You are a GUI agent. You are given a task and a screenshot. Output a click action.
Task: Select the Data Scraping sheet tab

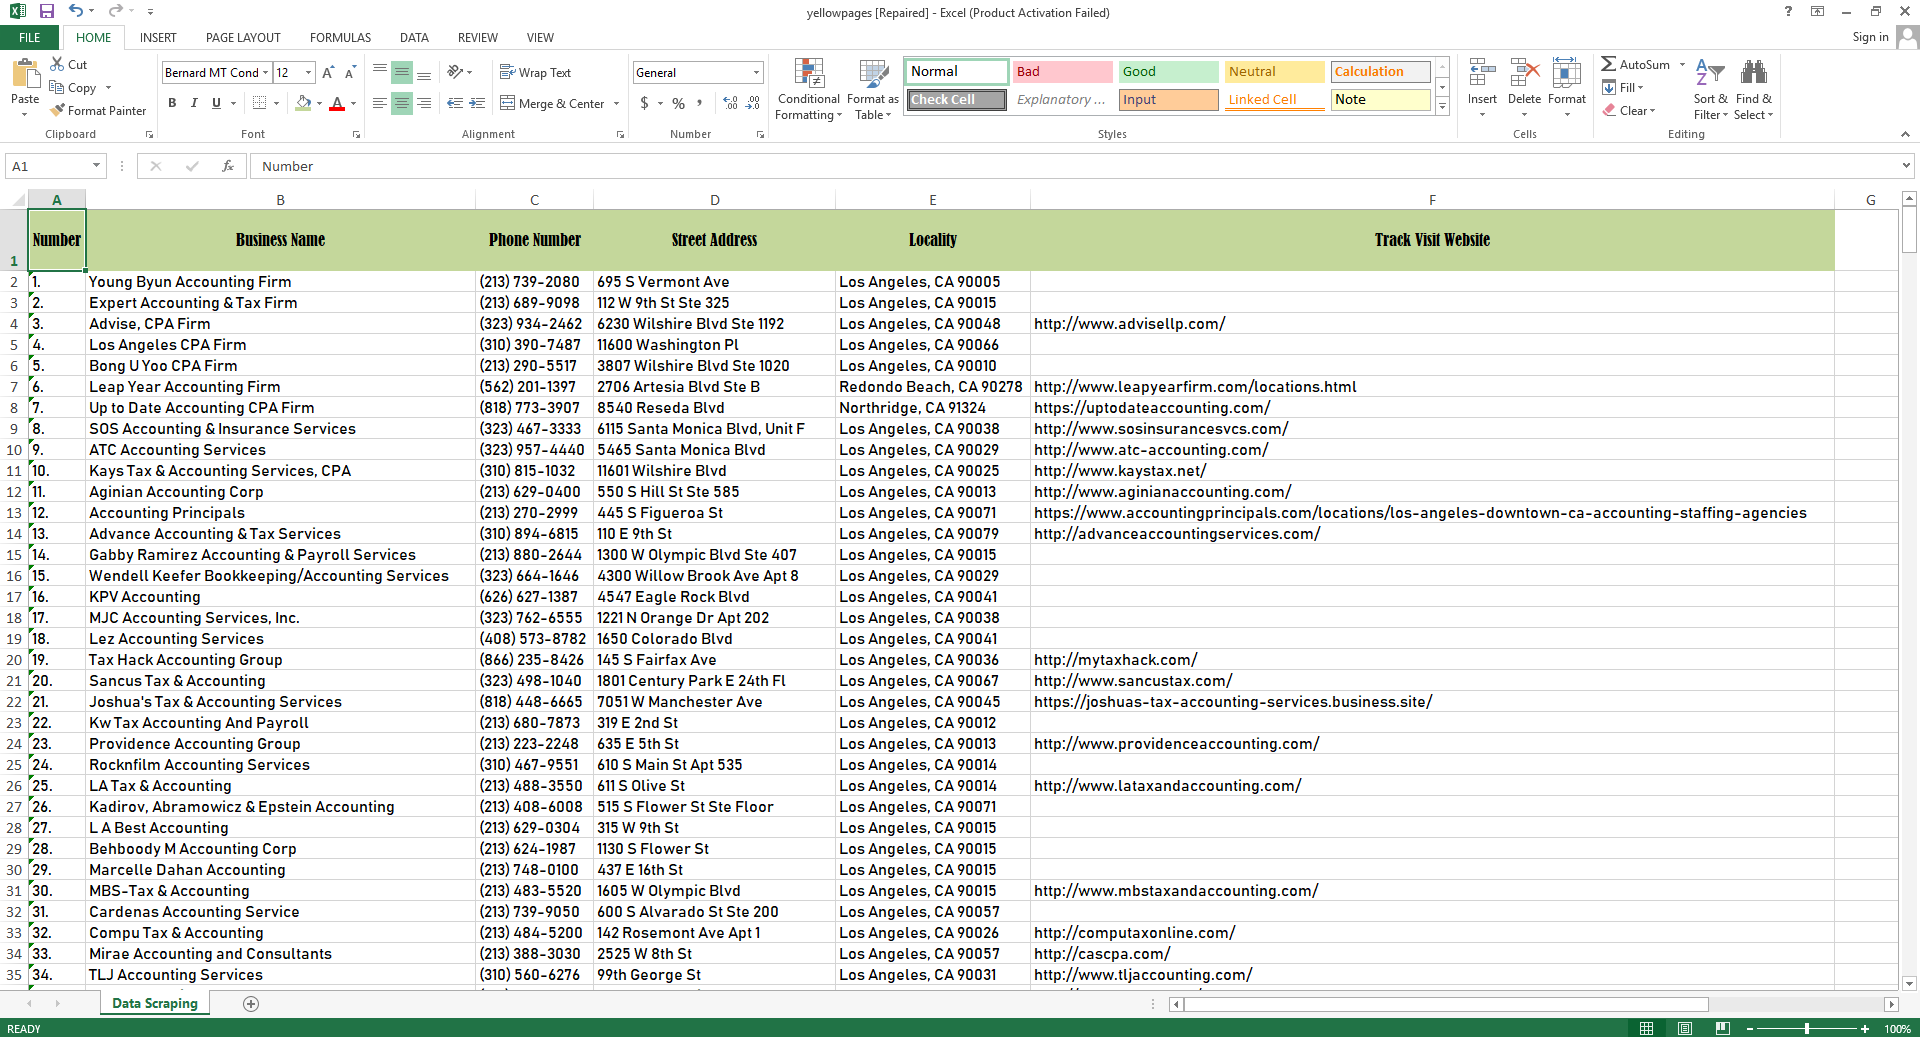pos(154,1003)
